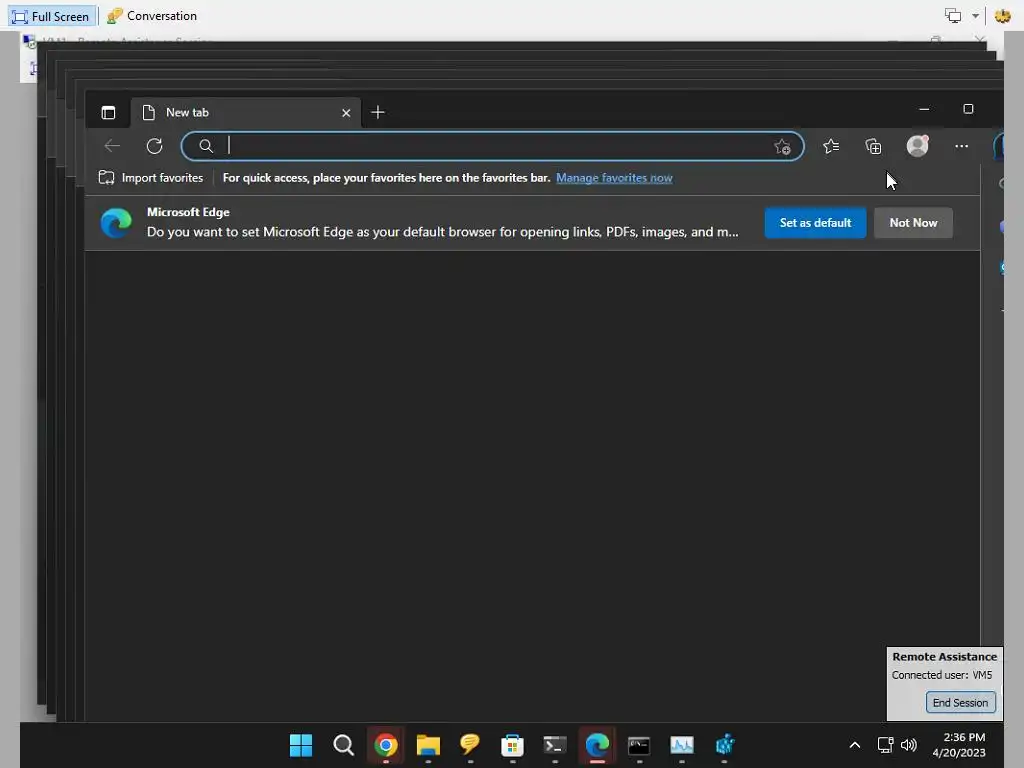Maximize the Edge window
The height and width of the screenshot is (768, 1024).
coord(968,109)
